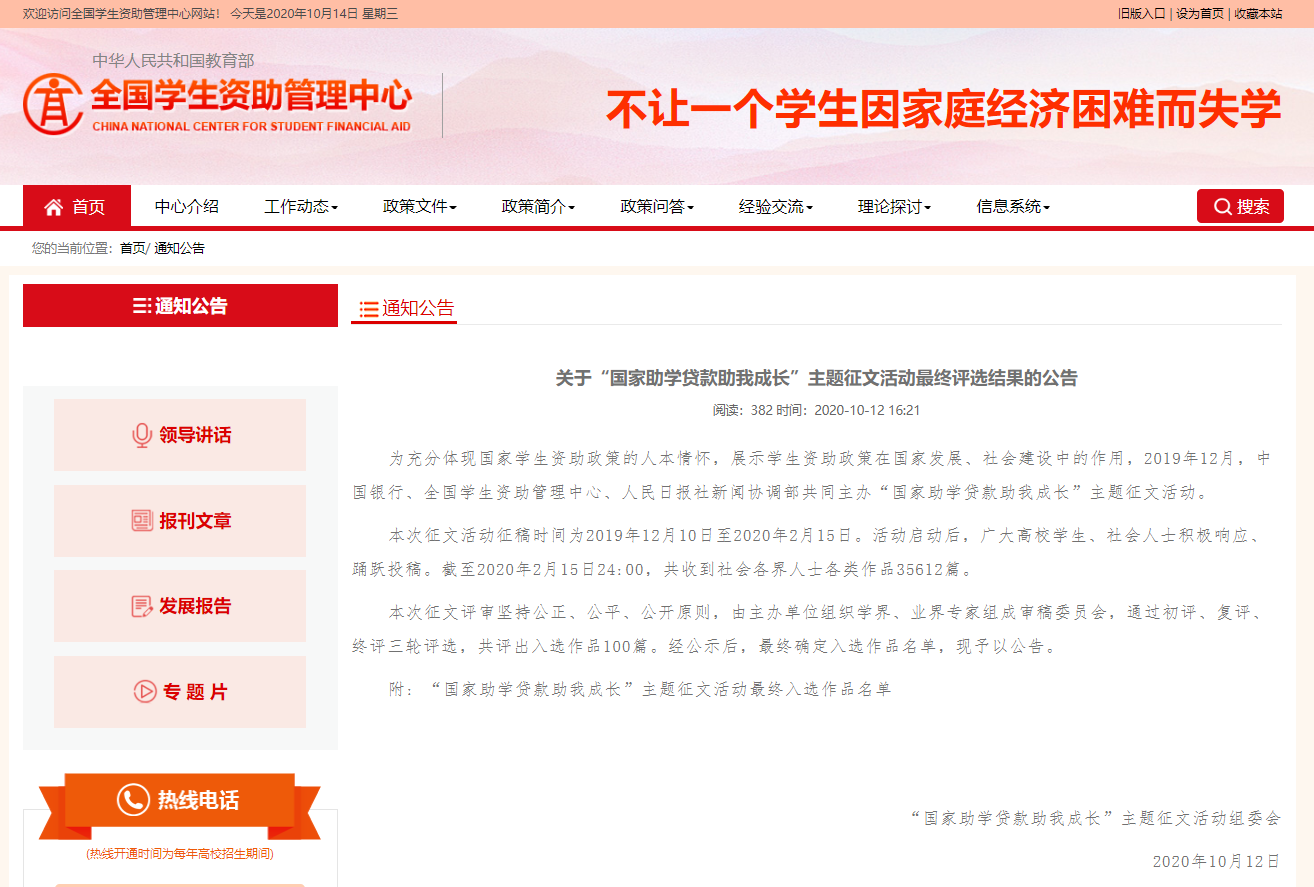Select the 经验交流 navigation menu
1314x887 pixels.
(x=776, y=207)
